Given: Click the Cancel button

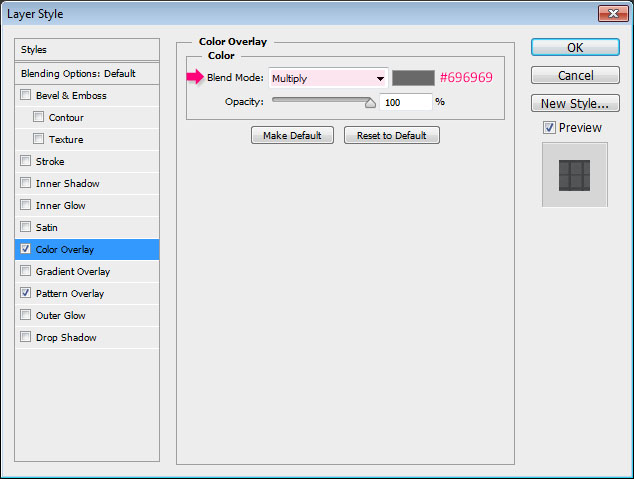Looking at the screenshot, I should (575, 75).
